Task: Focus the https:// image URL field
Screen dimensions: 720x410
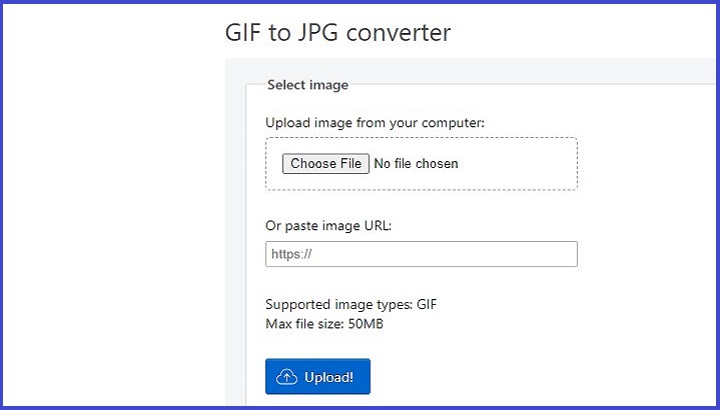Action: tap(421, 254)
